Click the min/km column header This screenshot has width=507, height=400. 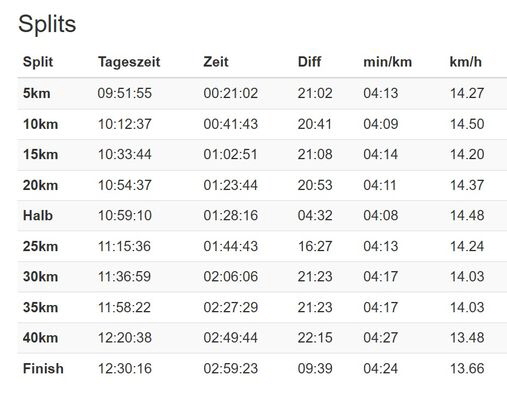coord(387,62)
